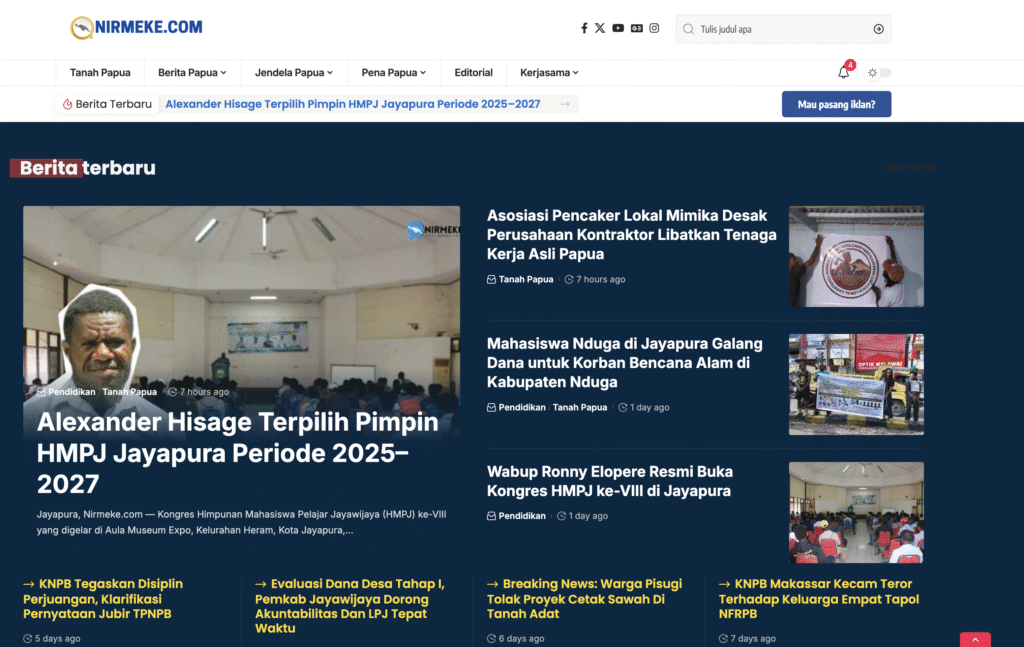Screen dimensions: 1024x647
Task: Click the "Mau pasang iklan?" button
Action: pyautogui.click(x=836, y=104)
